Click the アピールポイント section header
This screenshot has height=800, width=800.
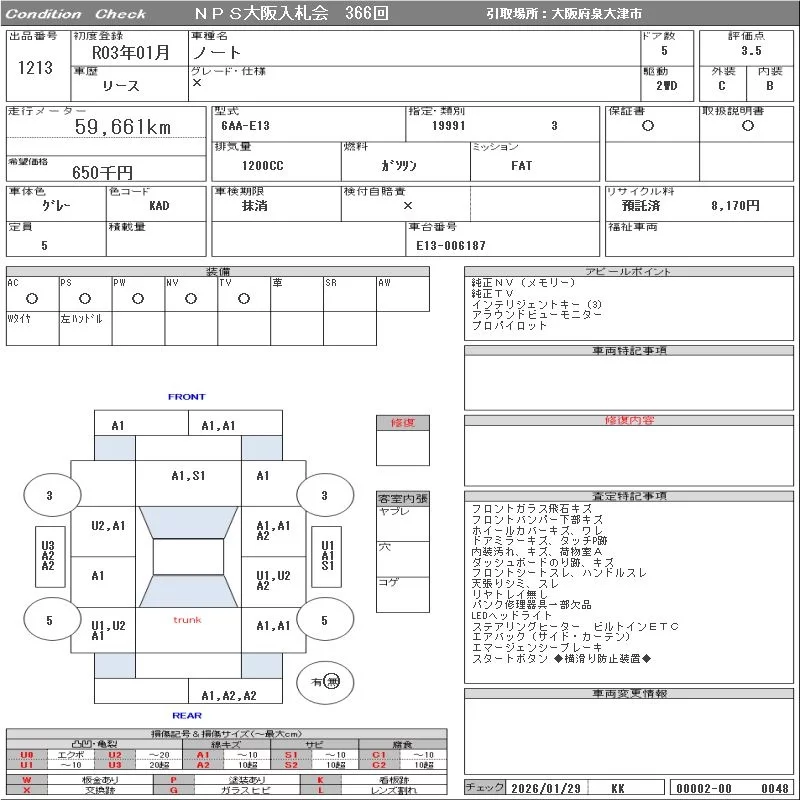pyautogui.click(x=628, y=272)
